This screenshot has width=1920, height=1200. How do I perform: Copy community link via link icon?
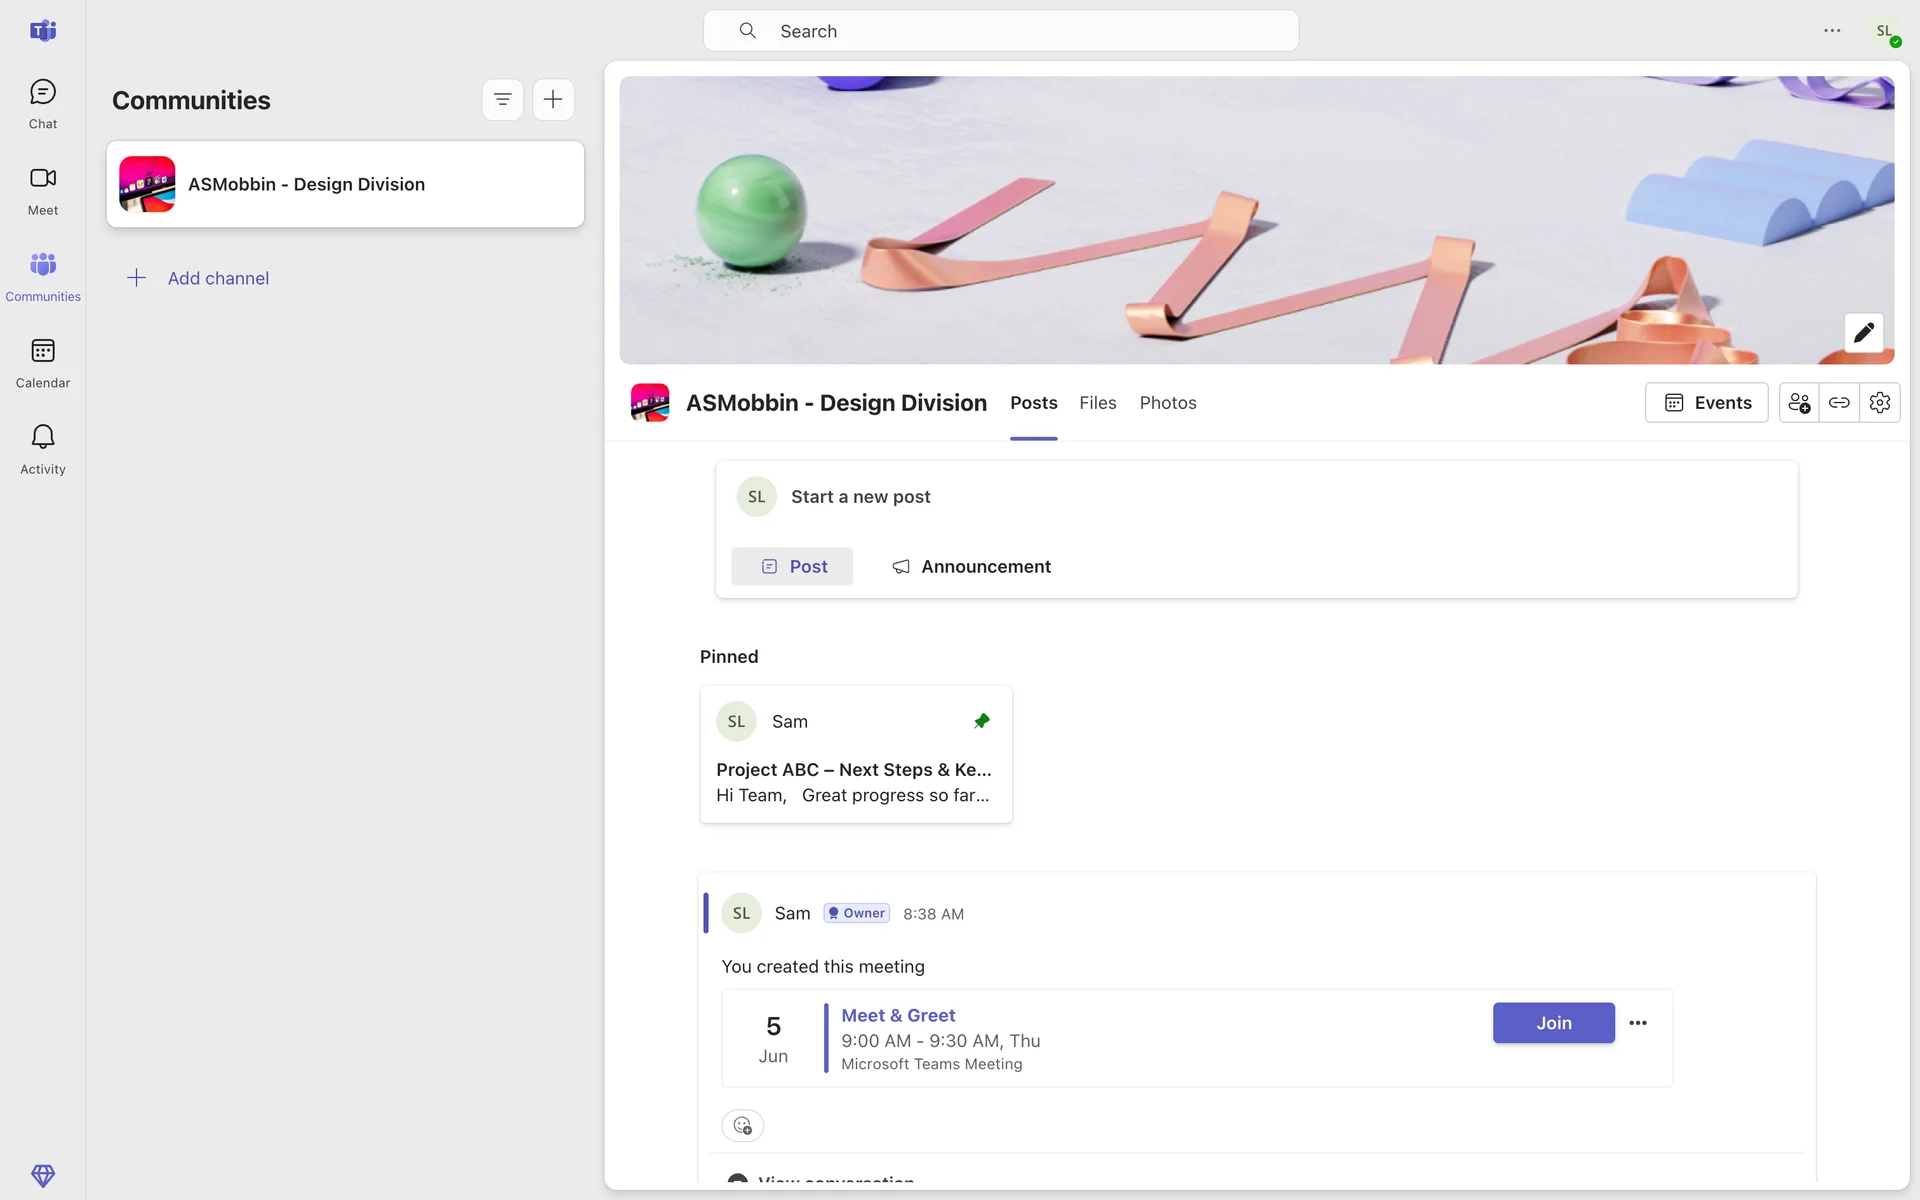click(x=1839, y=403)
